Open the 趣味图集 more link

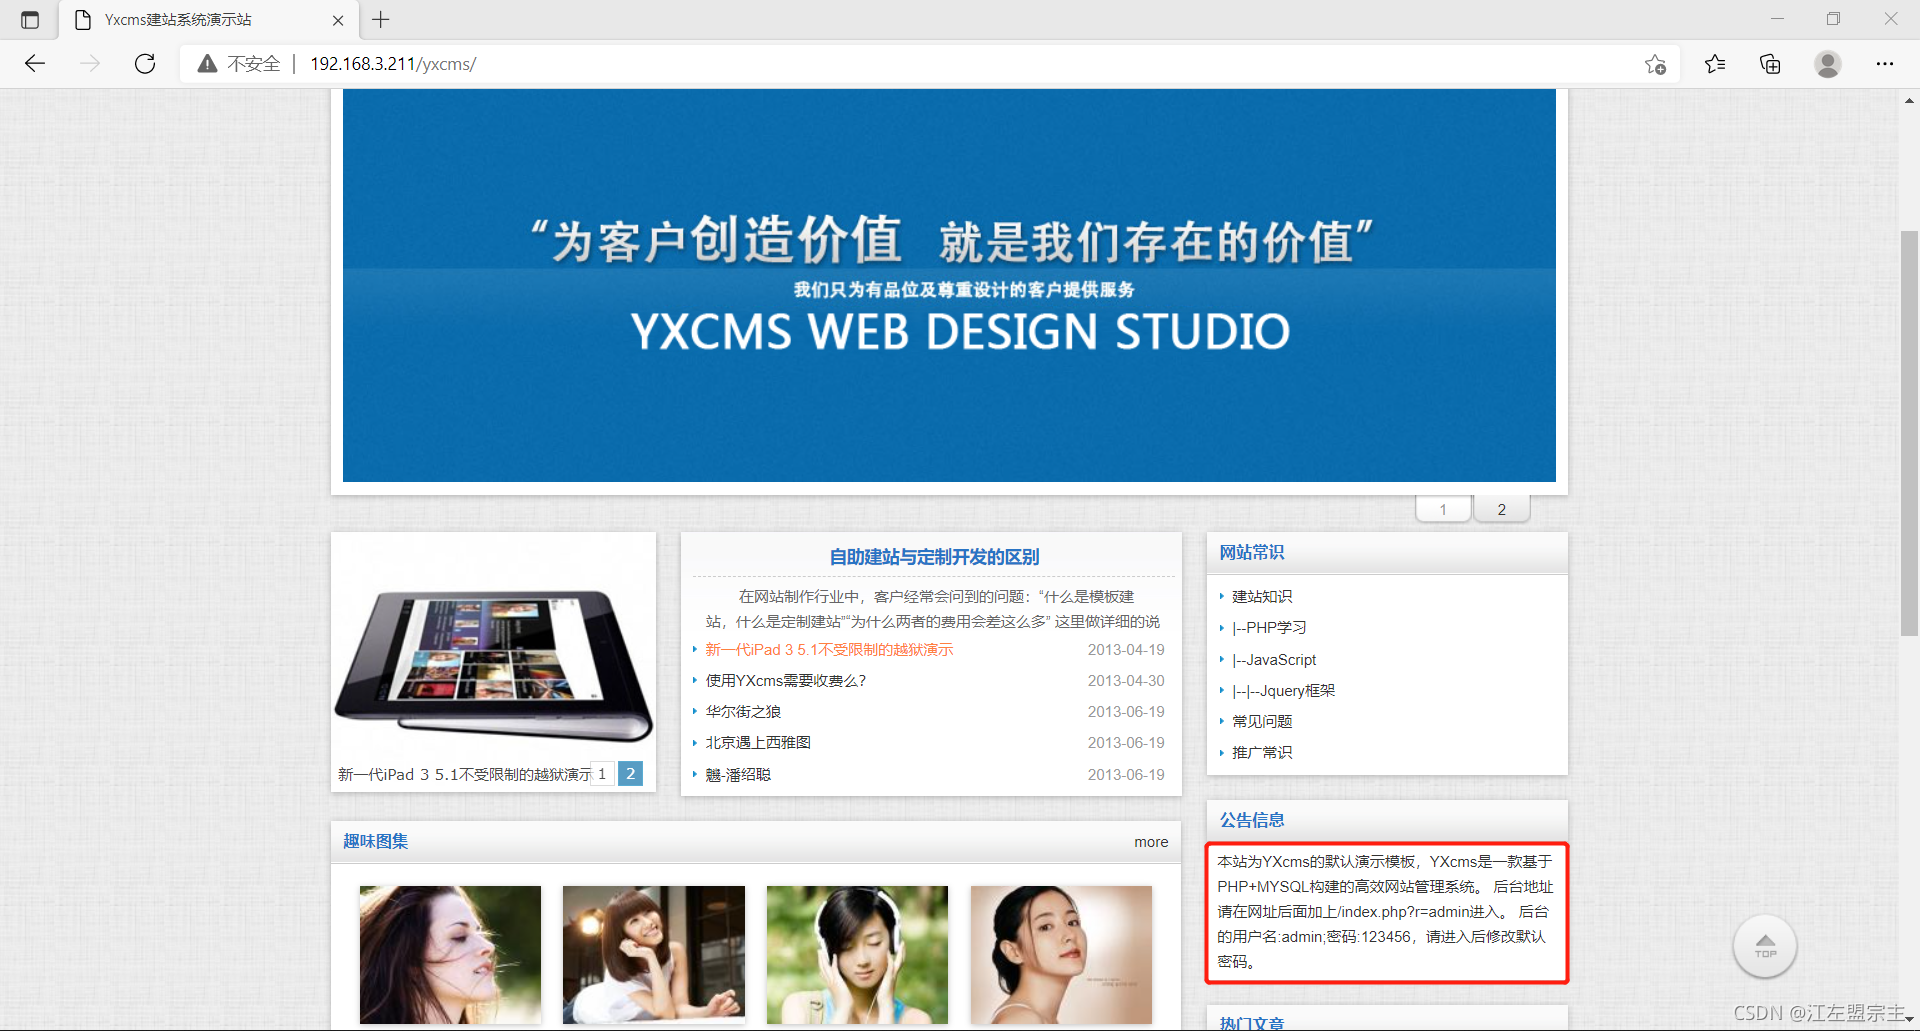[1150, 841]
